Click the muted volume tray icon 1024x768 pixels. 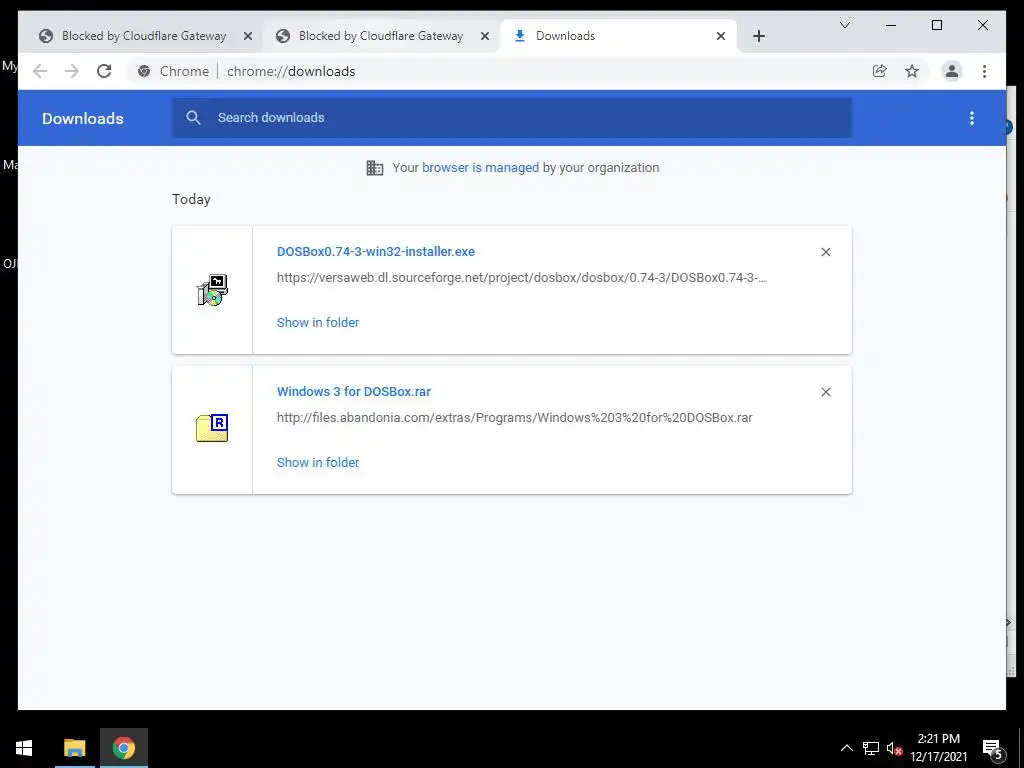(894, 748)
